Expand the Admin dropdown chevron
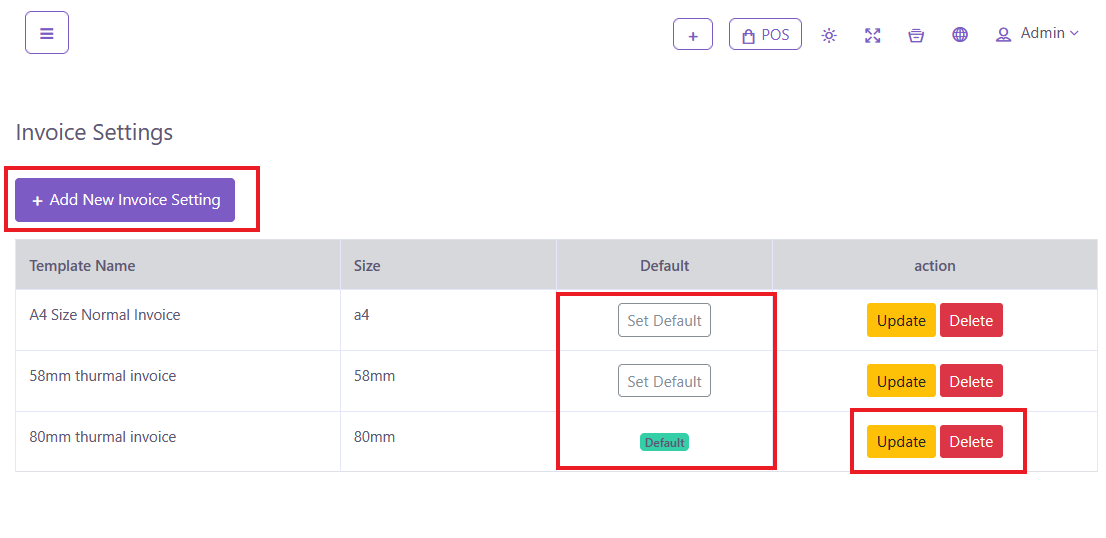 pyautogui.click(x=1075, y=33)
